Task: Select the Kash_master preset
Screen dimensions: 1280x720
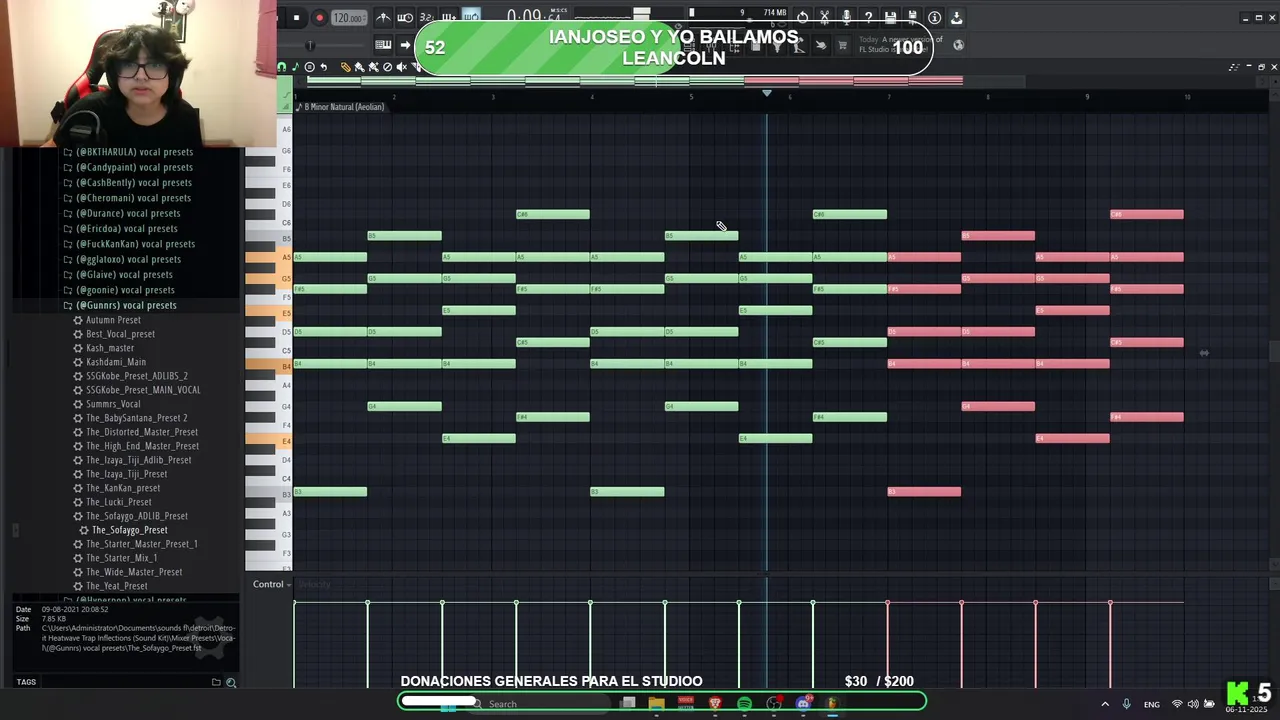Action: click(109, 348)
